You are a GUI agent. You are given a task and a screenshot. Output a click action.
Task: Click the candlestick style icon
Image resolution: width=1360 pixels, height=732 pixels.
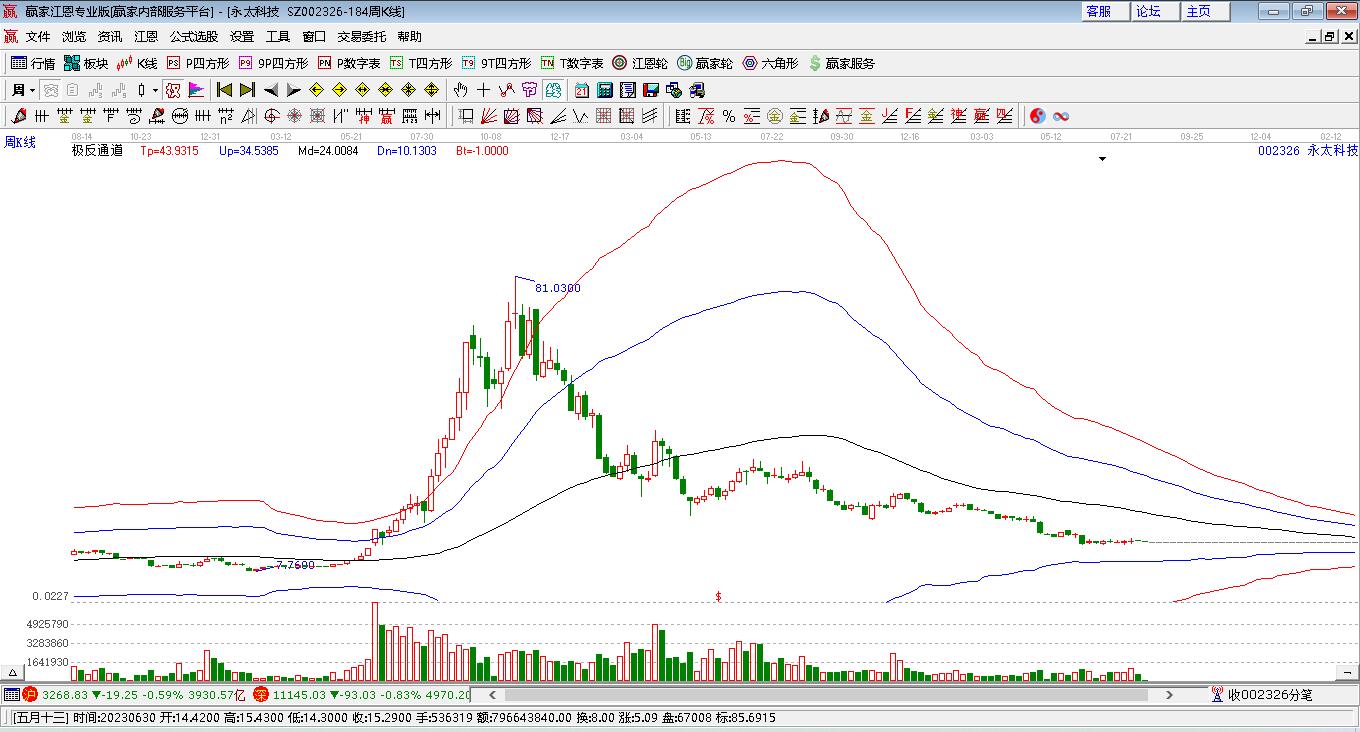pos(142,90)
